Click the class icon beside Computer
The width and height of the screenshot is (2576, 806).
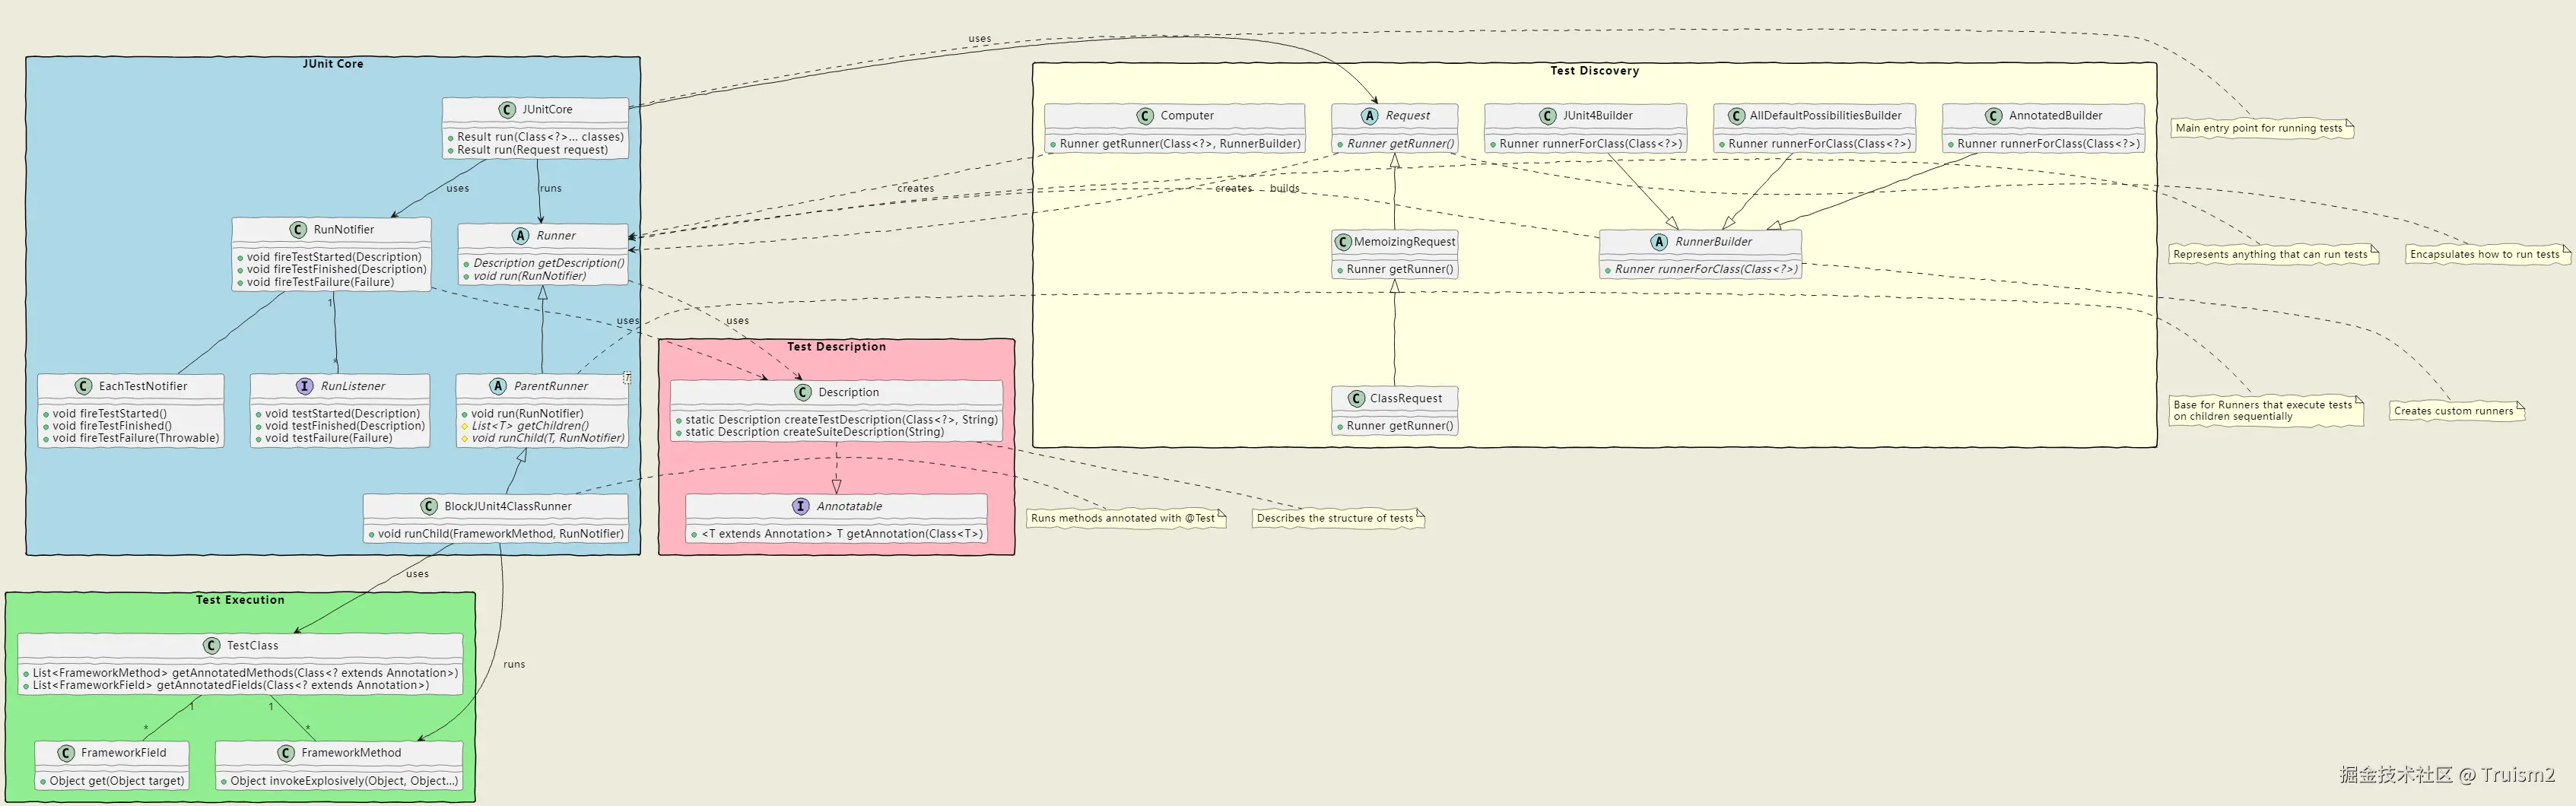click(1145, 116)
